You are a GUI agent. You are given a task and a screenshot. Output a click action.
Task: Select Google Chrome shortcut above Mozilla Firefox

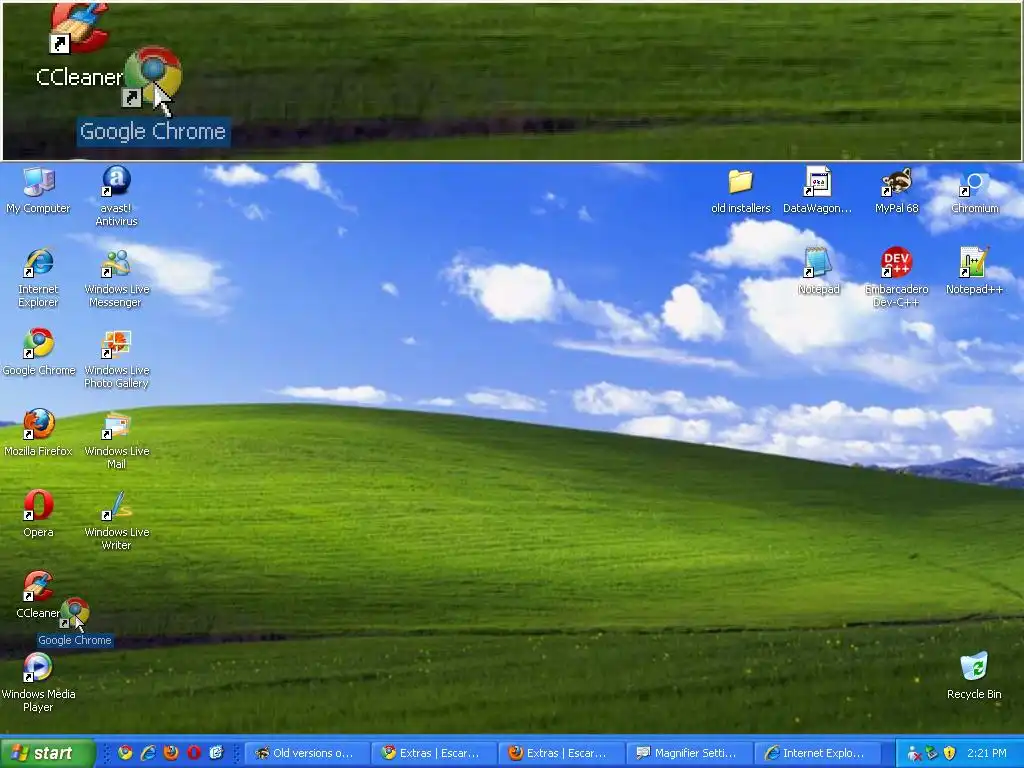point(39,352)
